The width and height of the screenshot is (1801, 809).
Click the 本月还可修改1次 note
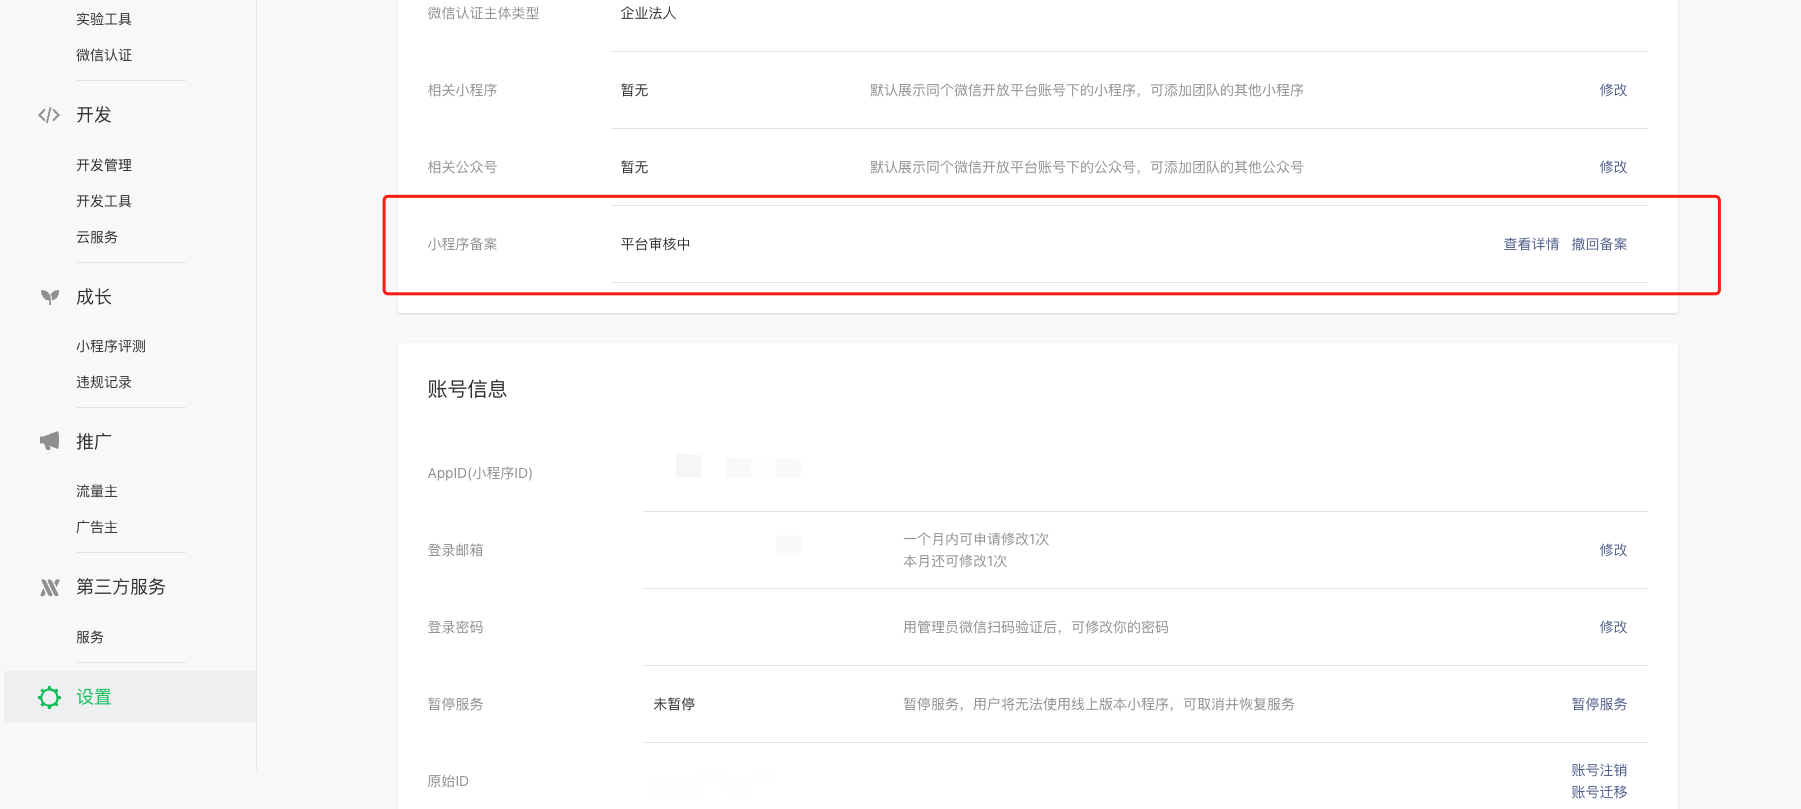955,561
